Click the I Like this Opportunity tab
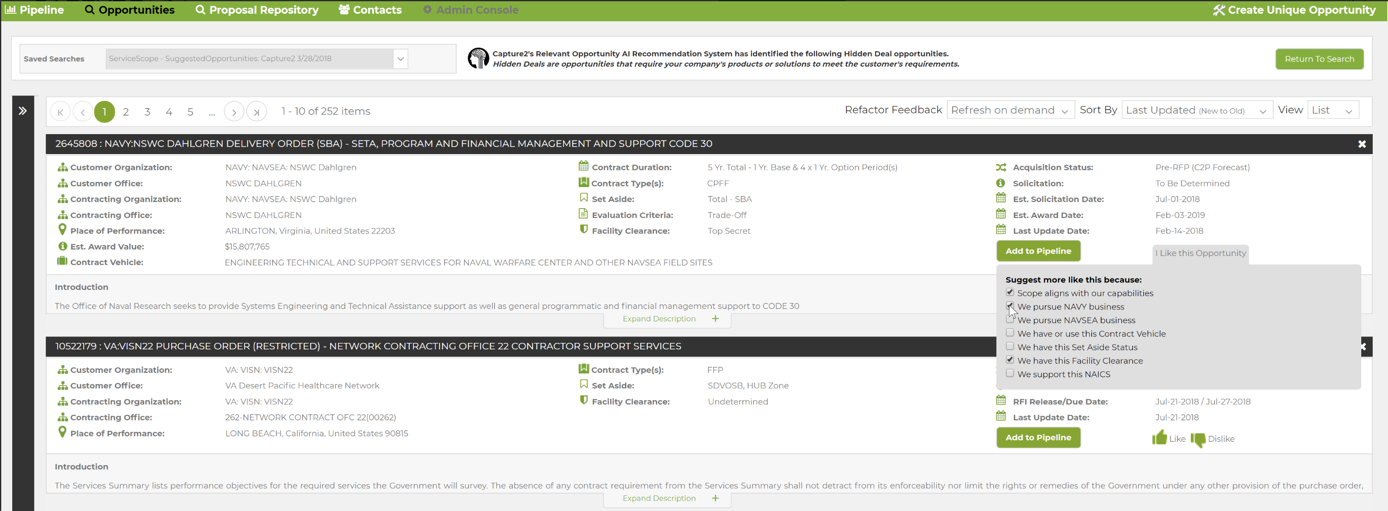This screenshot has height=511, width=1388. (x=1201, y=253)
